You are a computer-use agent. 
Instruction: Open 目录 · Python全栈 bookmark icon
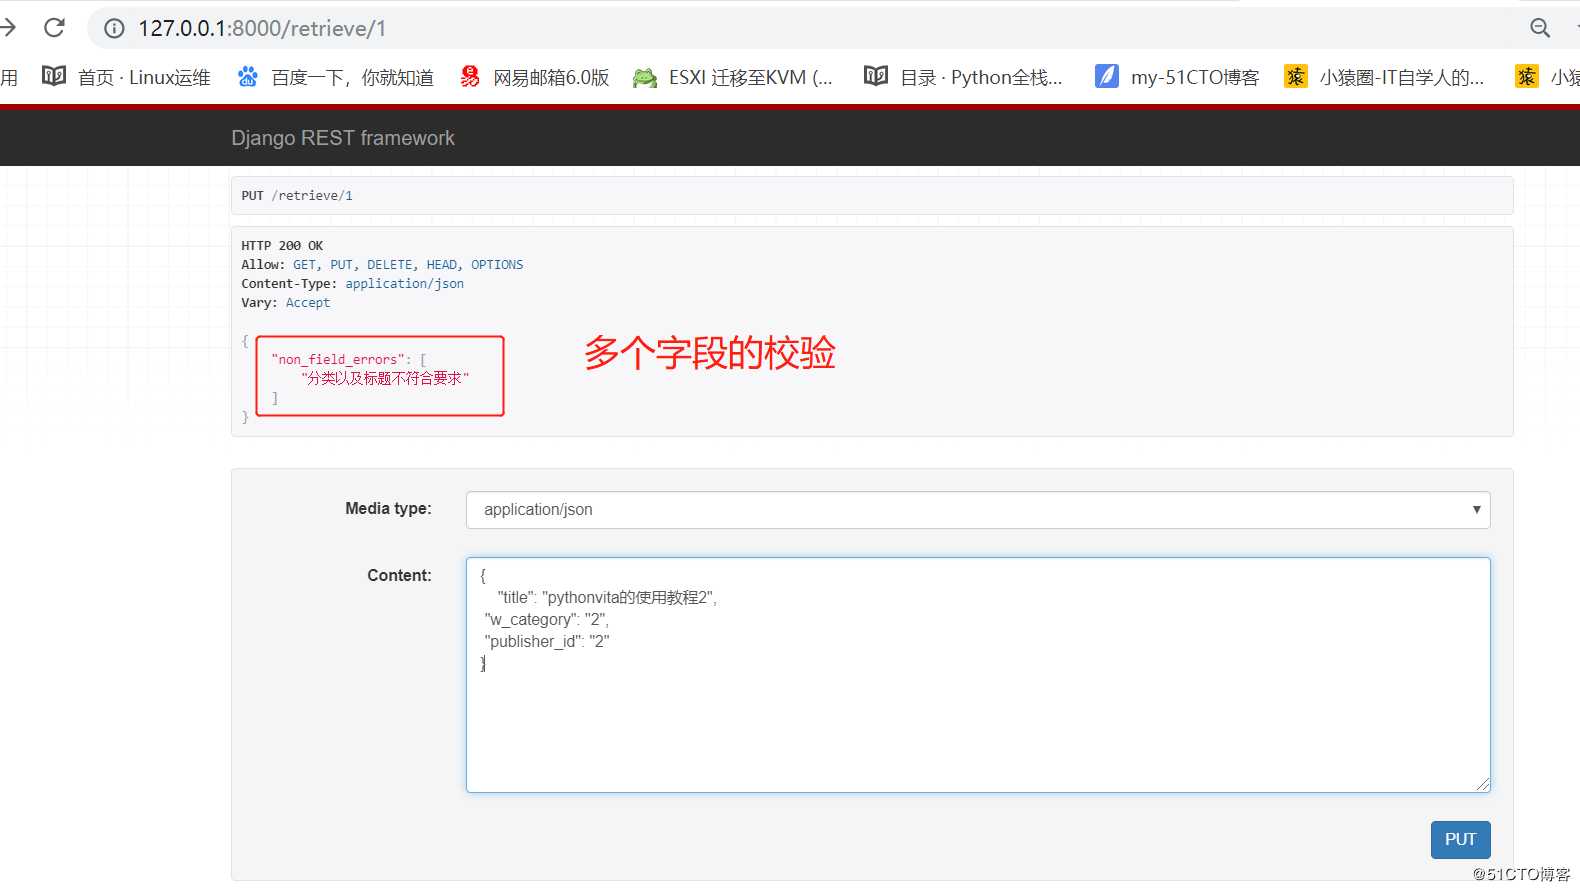(876, 76)
